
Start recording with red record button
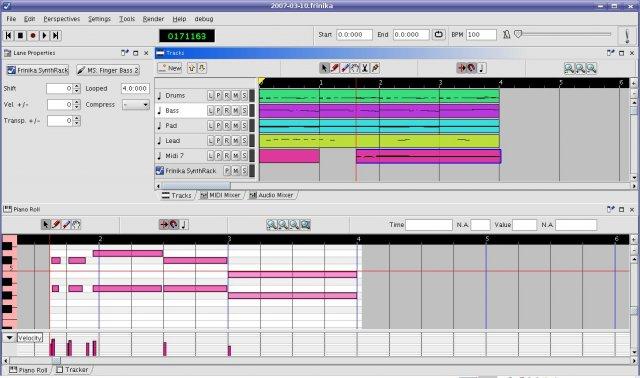point(33,36)
